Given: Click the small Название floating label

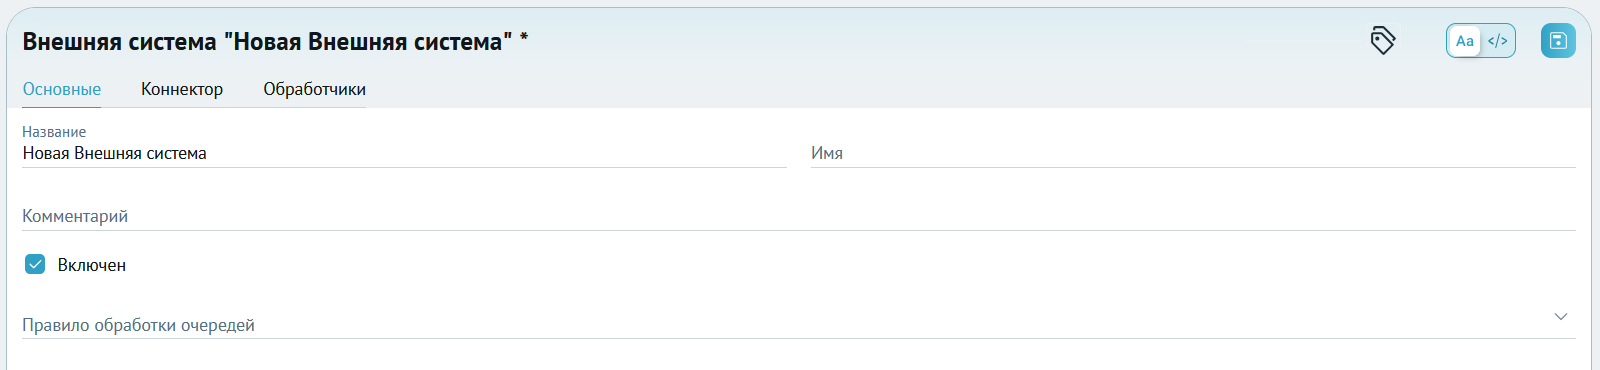Looking at the screenshot, I should click(x=54, y=132).
